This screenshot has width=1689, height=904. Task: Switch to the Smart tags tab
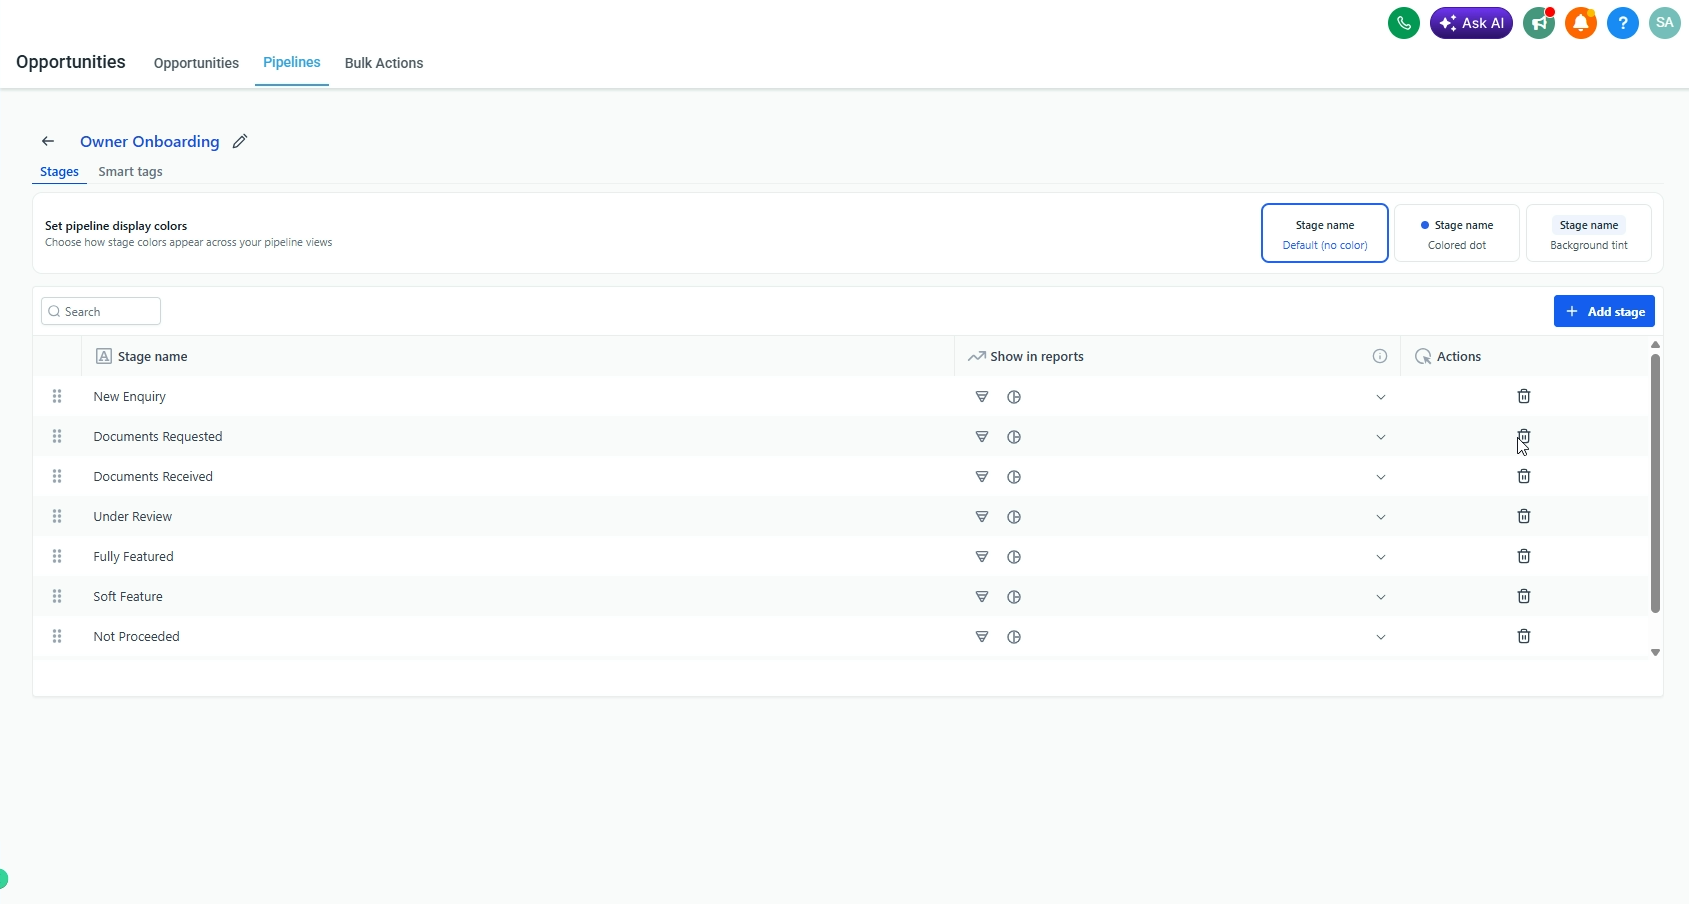pyautogui.click(x=130, y=172)
